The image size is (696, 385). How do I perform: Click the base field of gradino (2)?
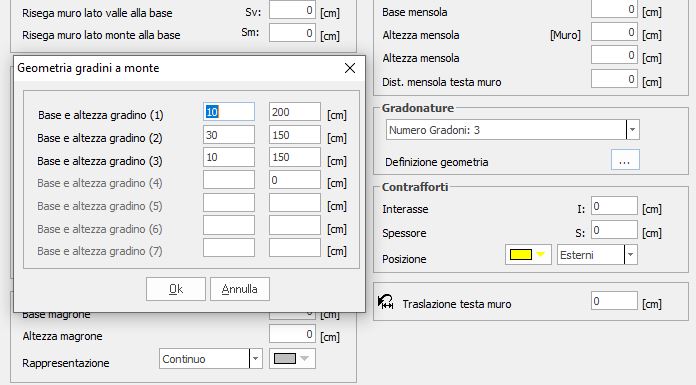[x=229, y=135]
